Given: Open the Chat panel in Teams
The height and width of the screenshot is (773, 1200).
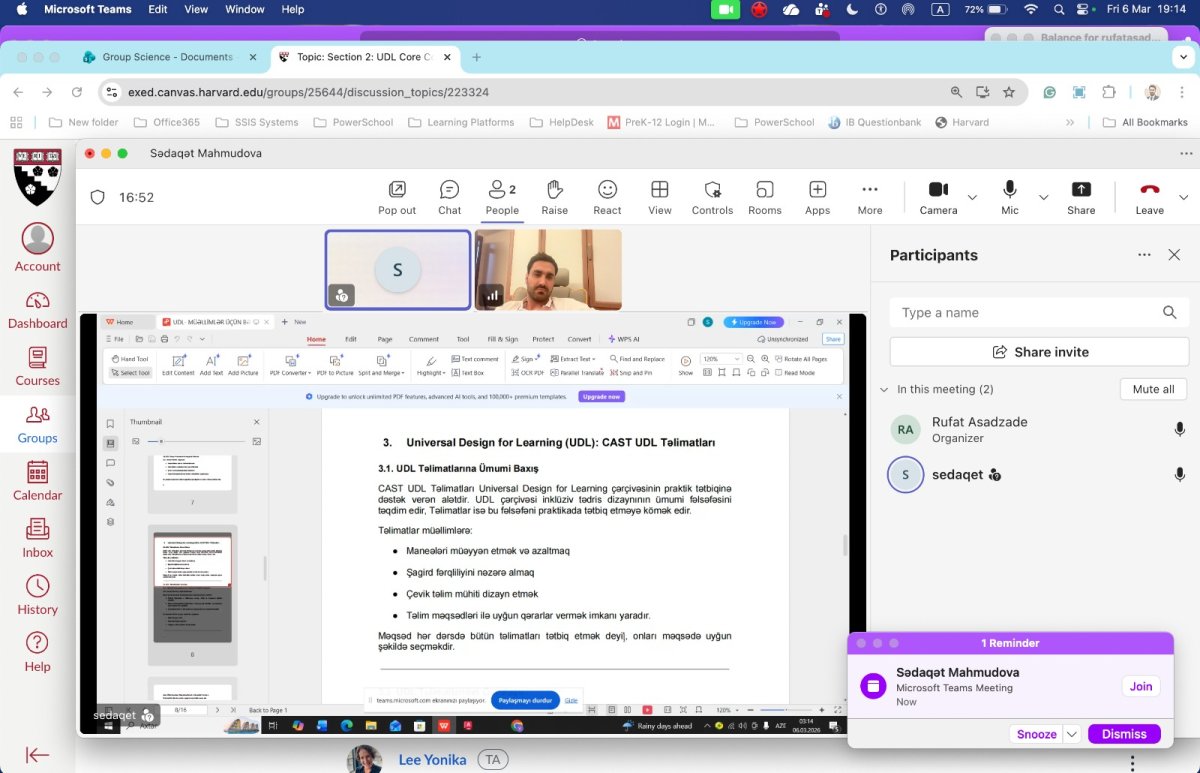Looking at the screenshot, I should (450, 196).
